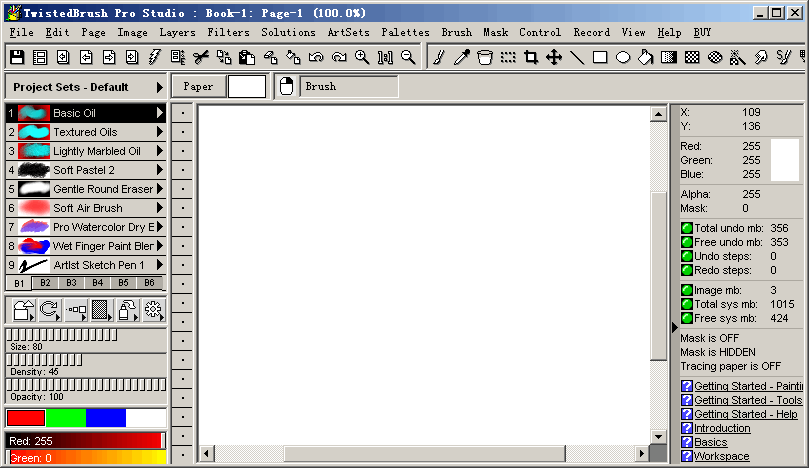The height and width of the screenshot is (468, 809).
Task: Click the lightning bolt quick command icon
Action: (155, 57)
